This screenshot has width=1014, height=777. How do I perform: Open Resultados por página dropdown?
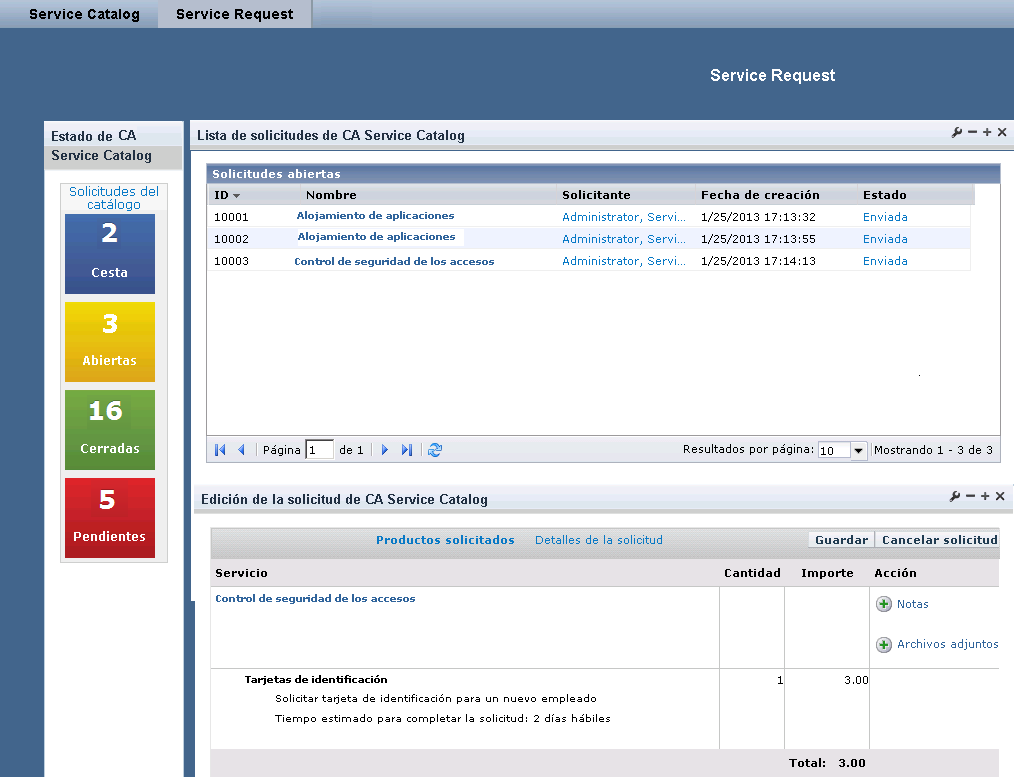pos(858,451)
